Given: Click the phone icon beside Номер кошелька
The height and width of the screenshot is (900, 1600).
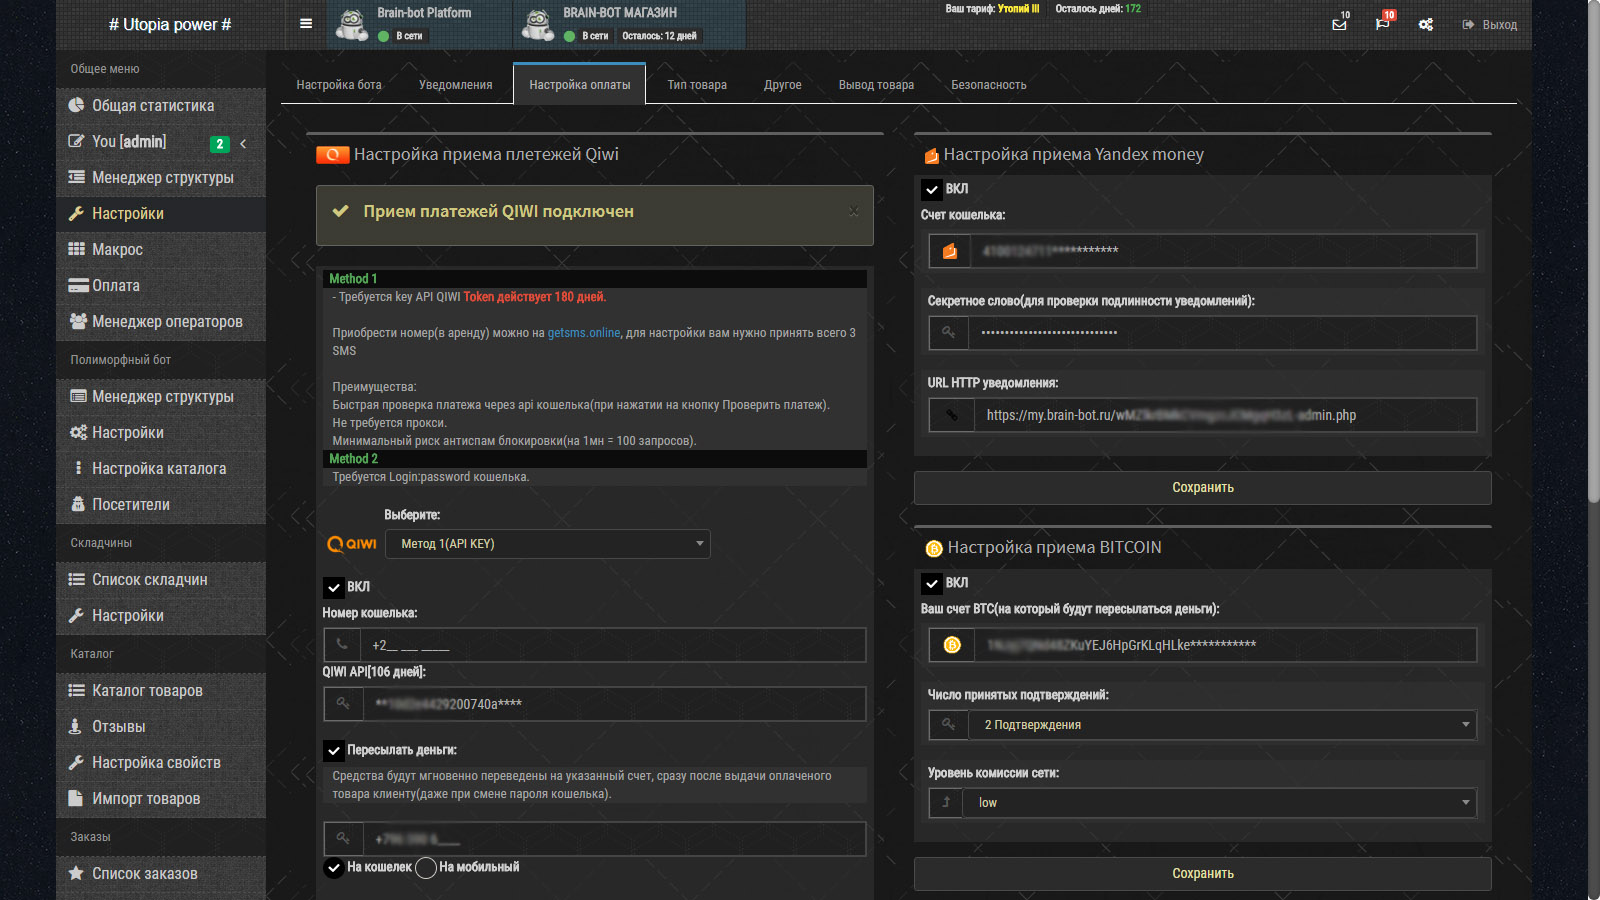Looking at the screenshot, I should click(x=343, y=645).
